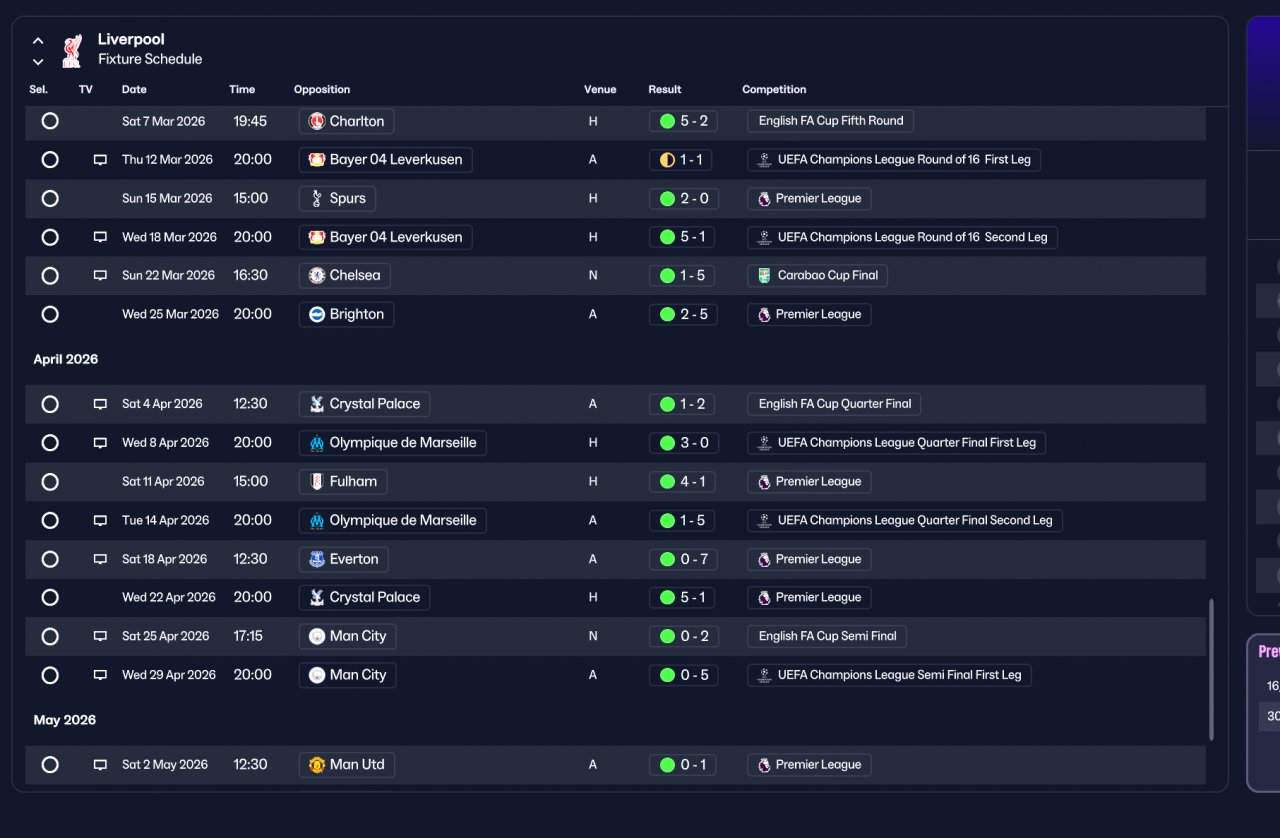Open the Olympique de Marseille home fixture opposition
The width and height of the screenshot is (1280, 838).
(392, 443)
